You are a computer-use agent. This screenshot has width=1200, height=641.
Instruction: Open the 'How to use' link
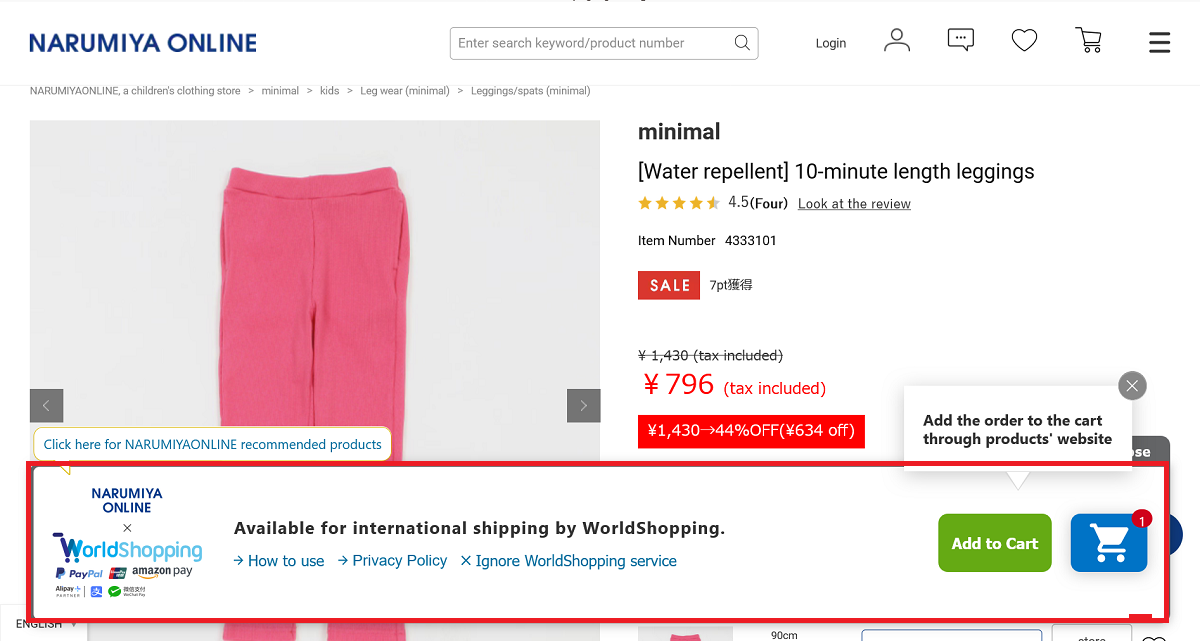pyautogui.click(x=279, y=561)
